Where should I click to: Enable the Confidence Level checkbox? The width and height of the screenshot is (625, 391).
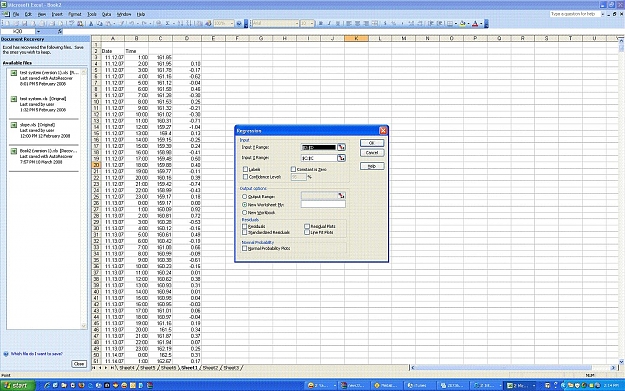click(245, 177)
